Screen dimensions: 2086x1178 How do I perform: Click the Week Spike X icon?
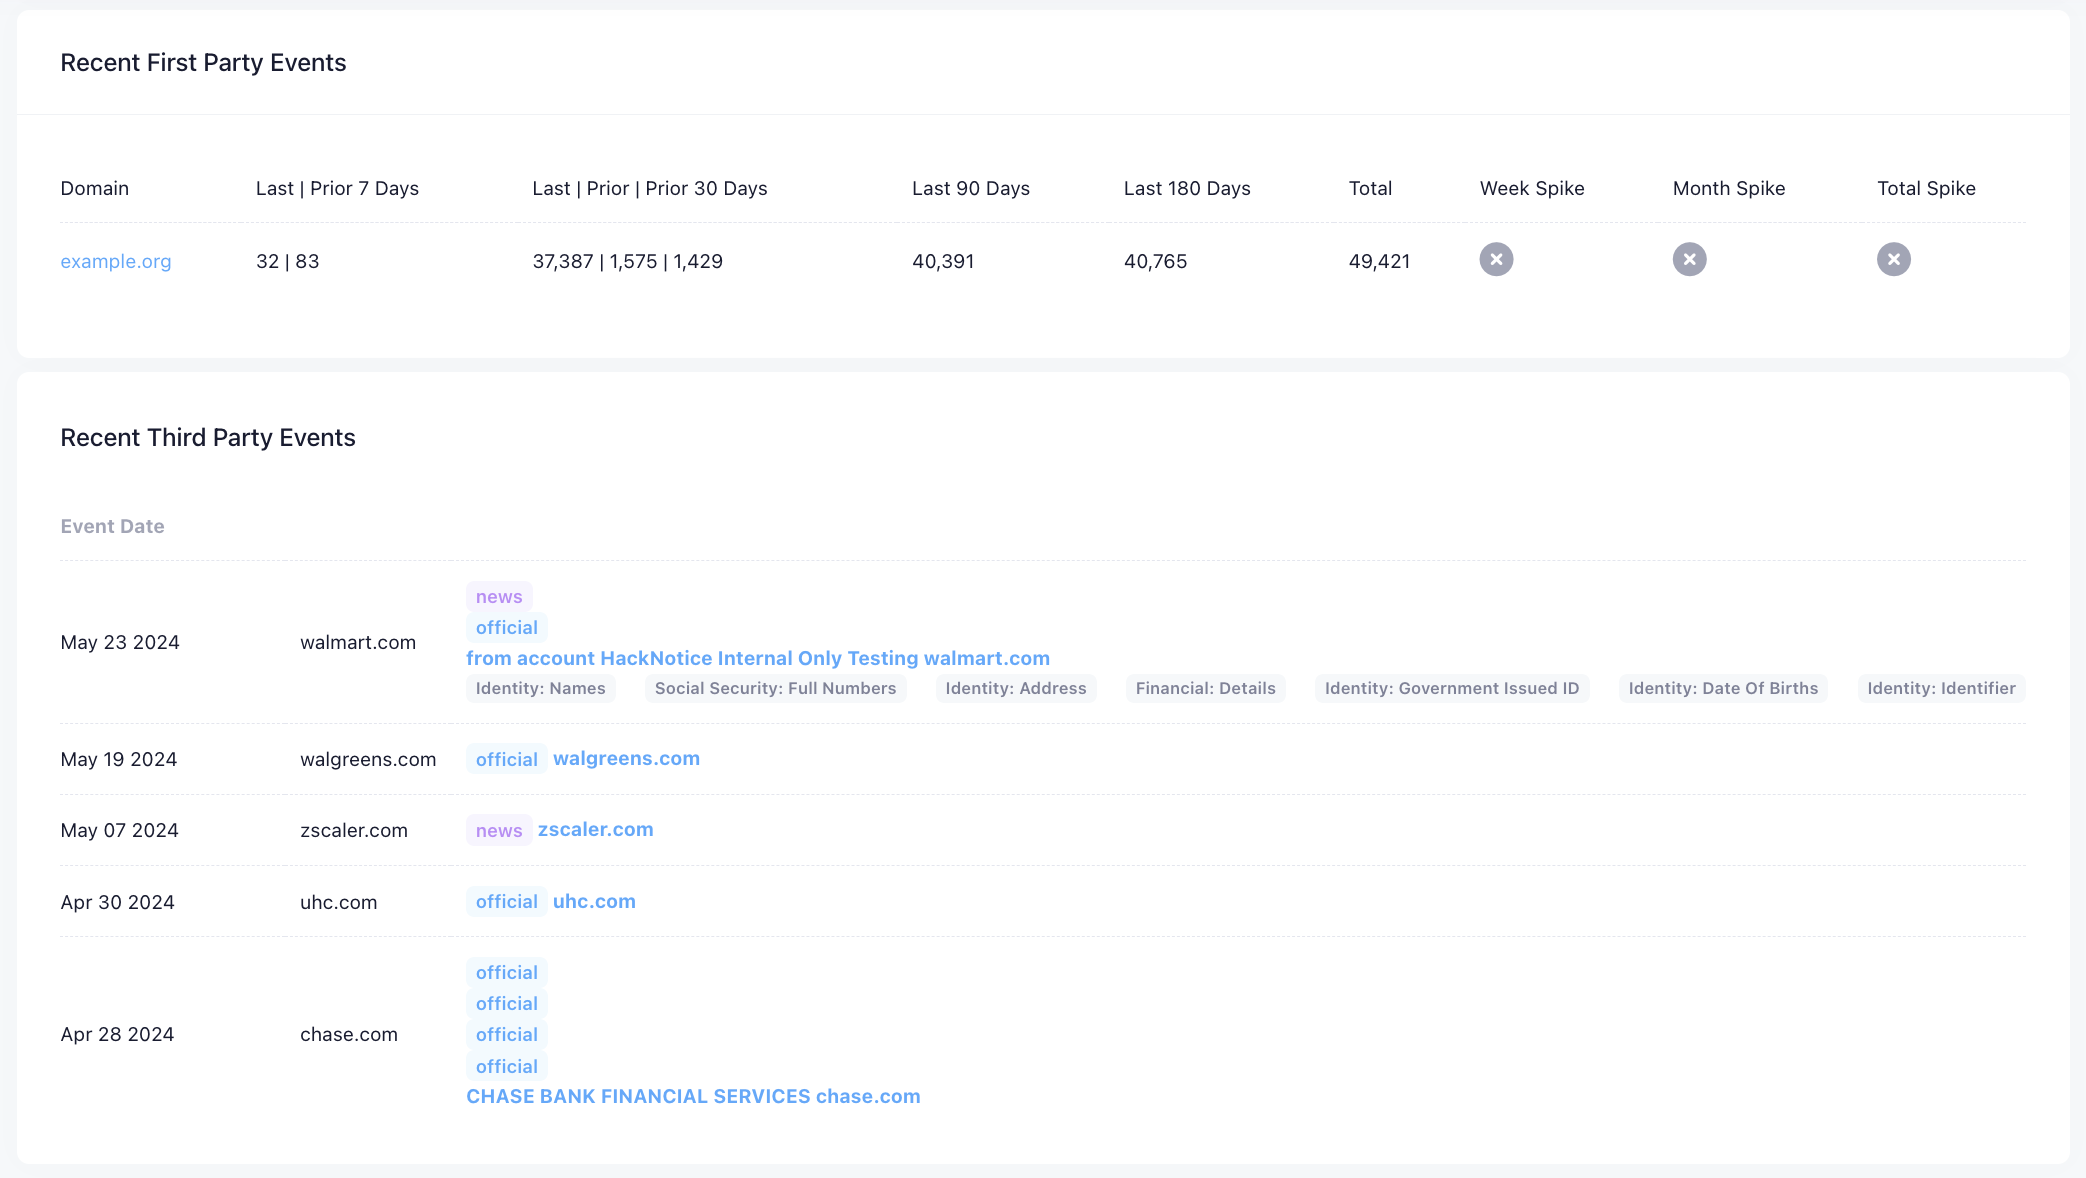click(1496, 260)
